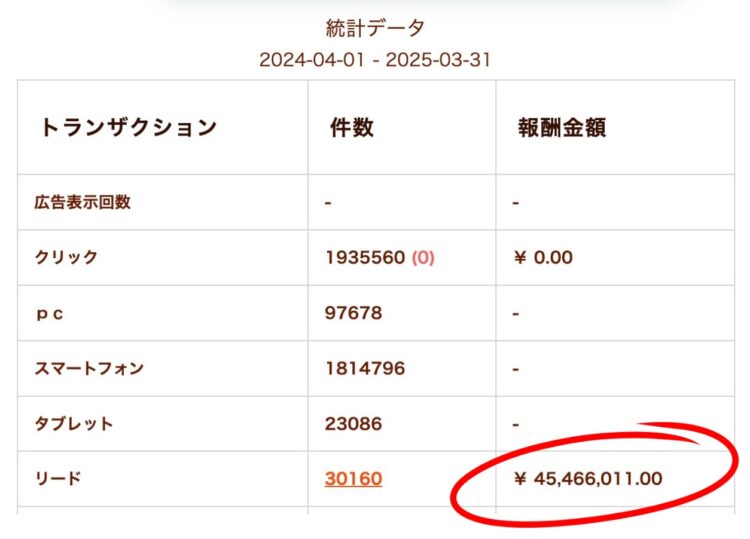The image size is (750, 539).
Task: Click the ¥ 0.00 reward amount
Action: tap(543, 257)
